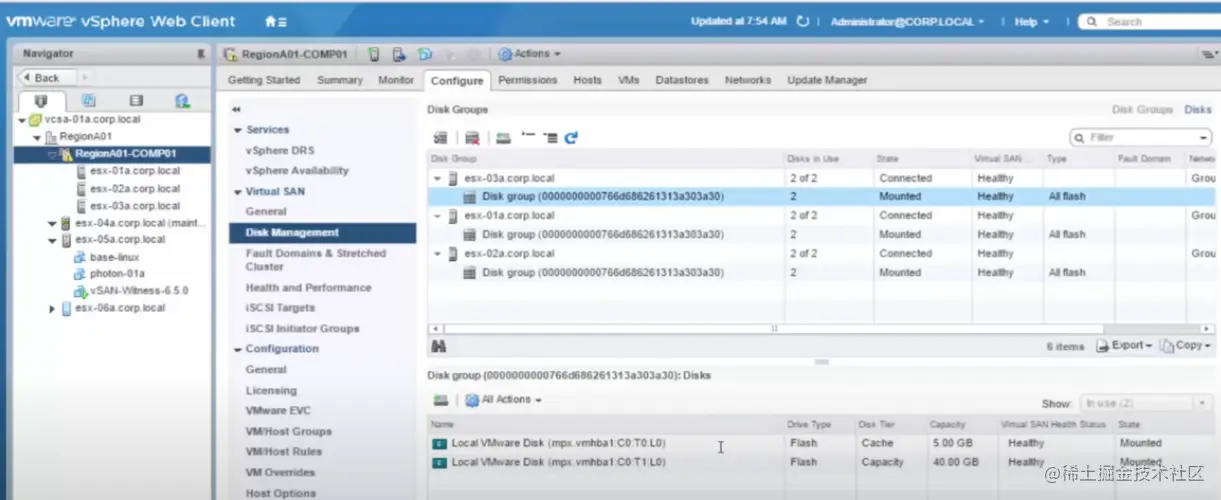Click the Filter input in Disk Groups
This screenshot has height=500, width=1221.
pyautogui.click(x=1140, y=138)
